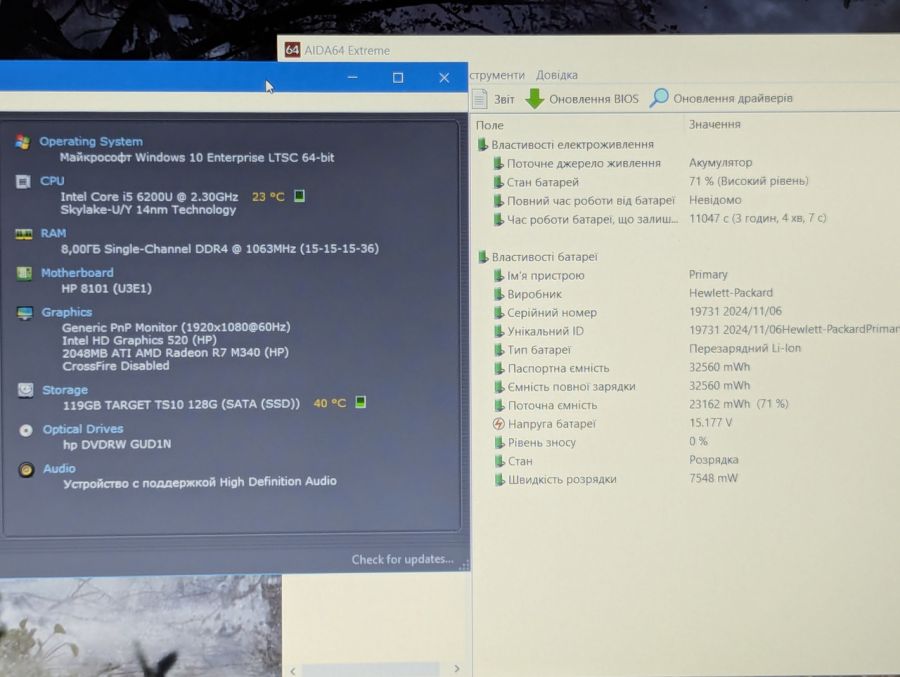Click the Оновлення драйверів toolbar button

point(721,98)
